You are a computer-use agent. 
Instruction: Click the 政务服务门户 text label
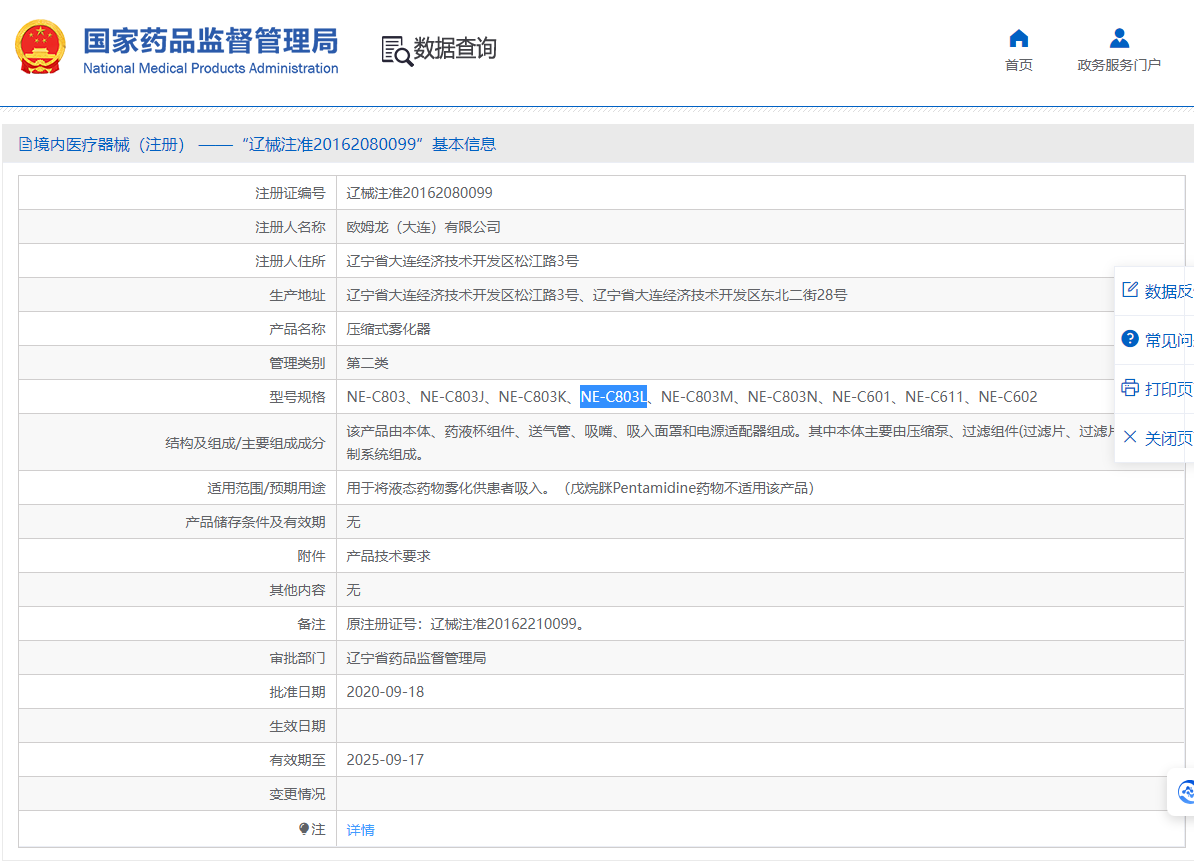(1119, 65)
